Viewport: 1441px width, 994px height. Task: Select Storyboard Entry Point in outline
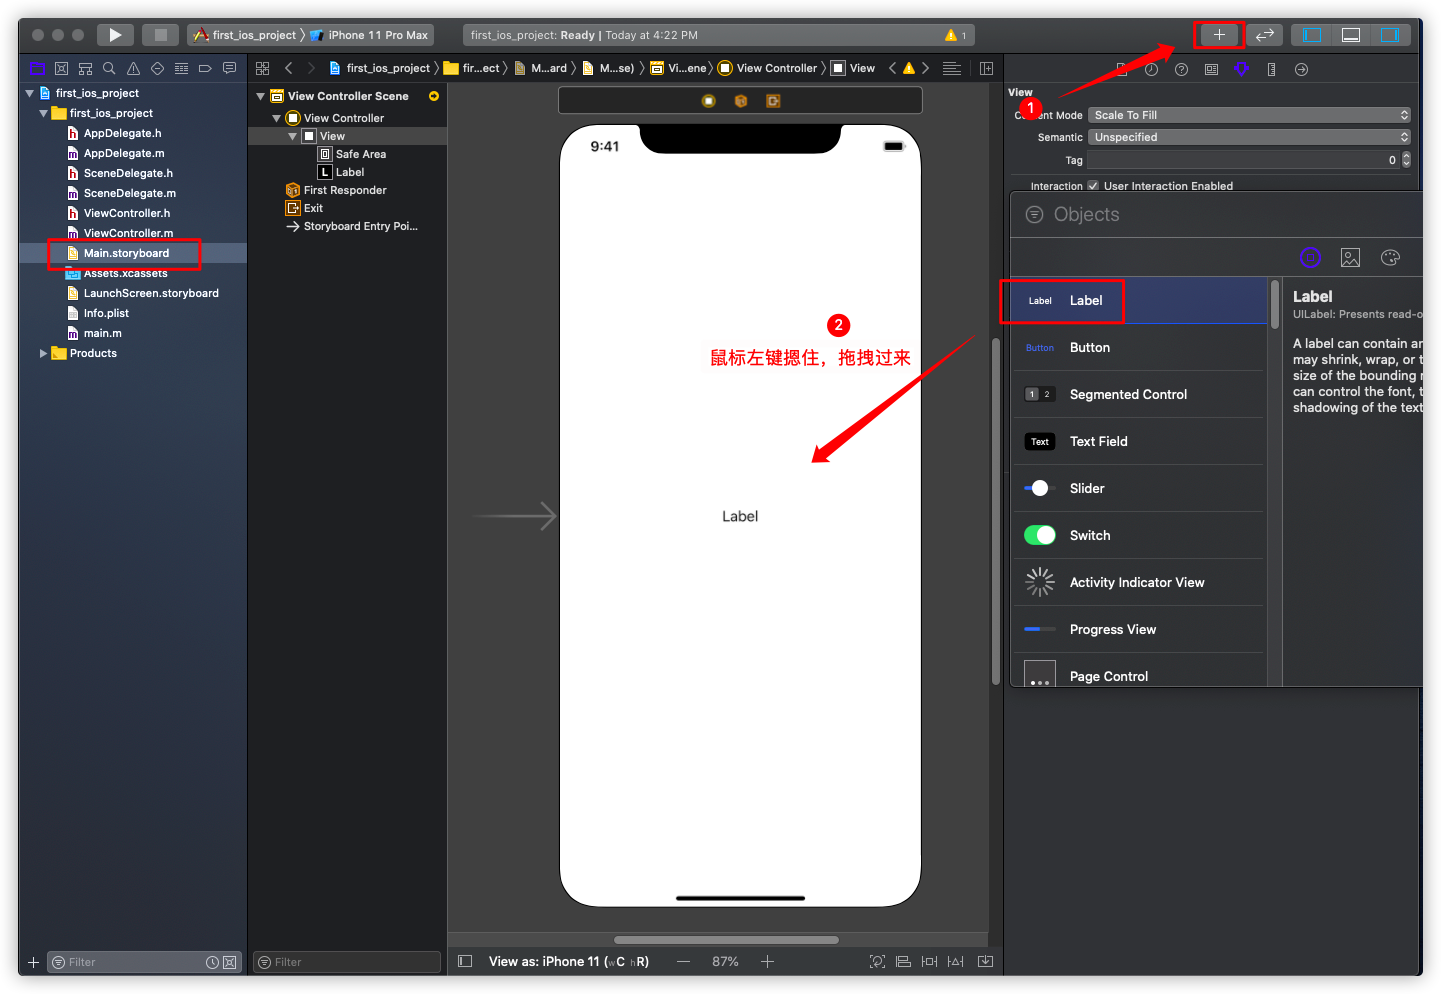tap(360, 226)
